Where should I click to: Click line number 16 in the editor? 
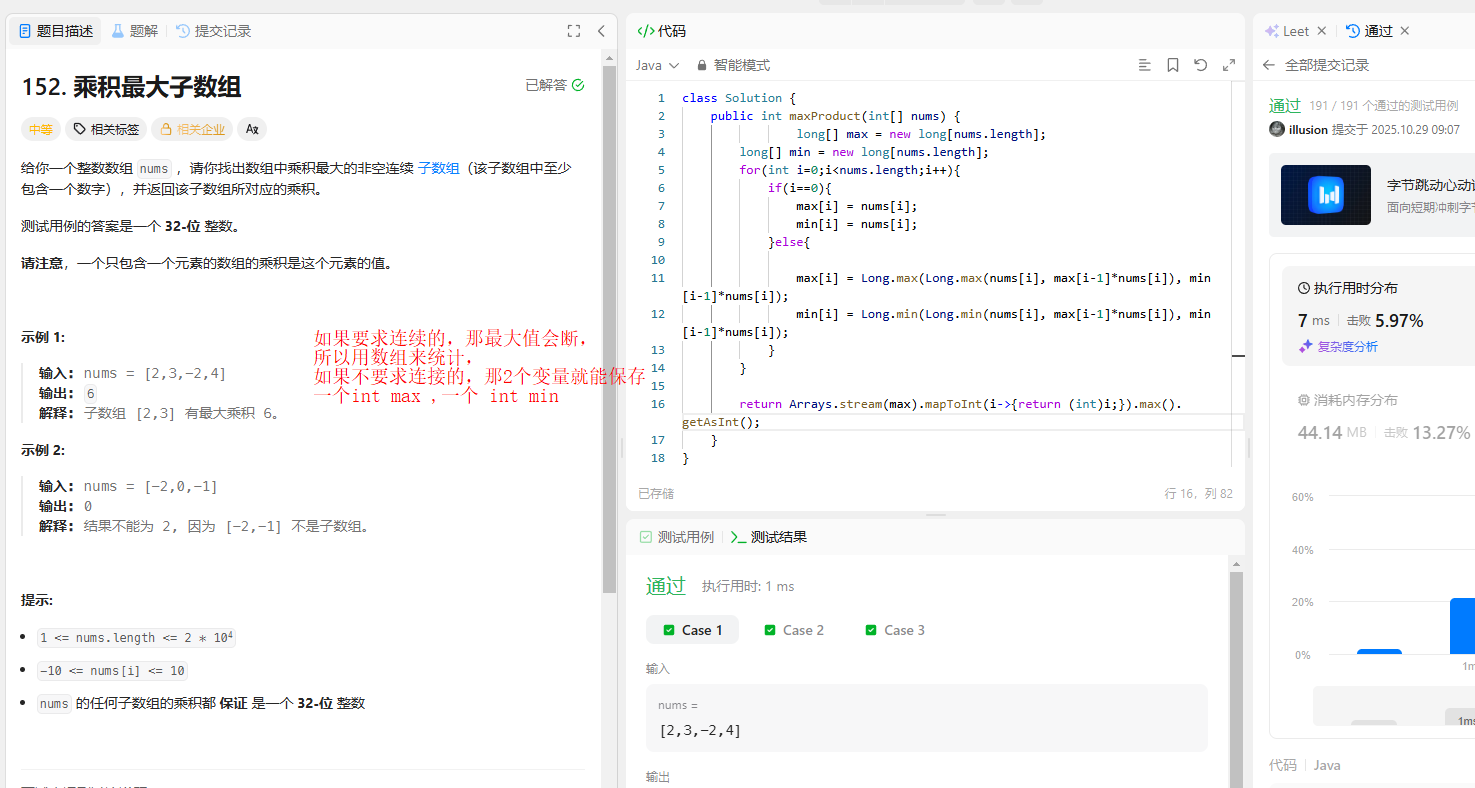click(x=658, y=404)
